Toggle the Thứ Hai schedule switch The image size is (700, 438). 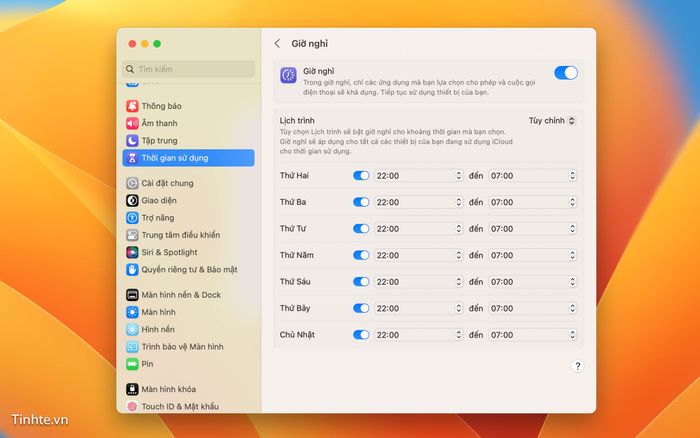pyautogui.click(x=361, y=175)
